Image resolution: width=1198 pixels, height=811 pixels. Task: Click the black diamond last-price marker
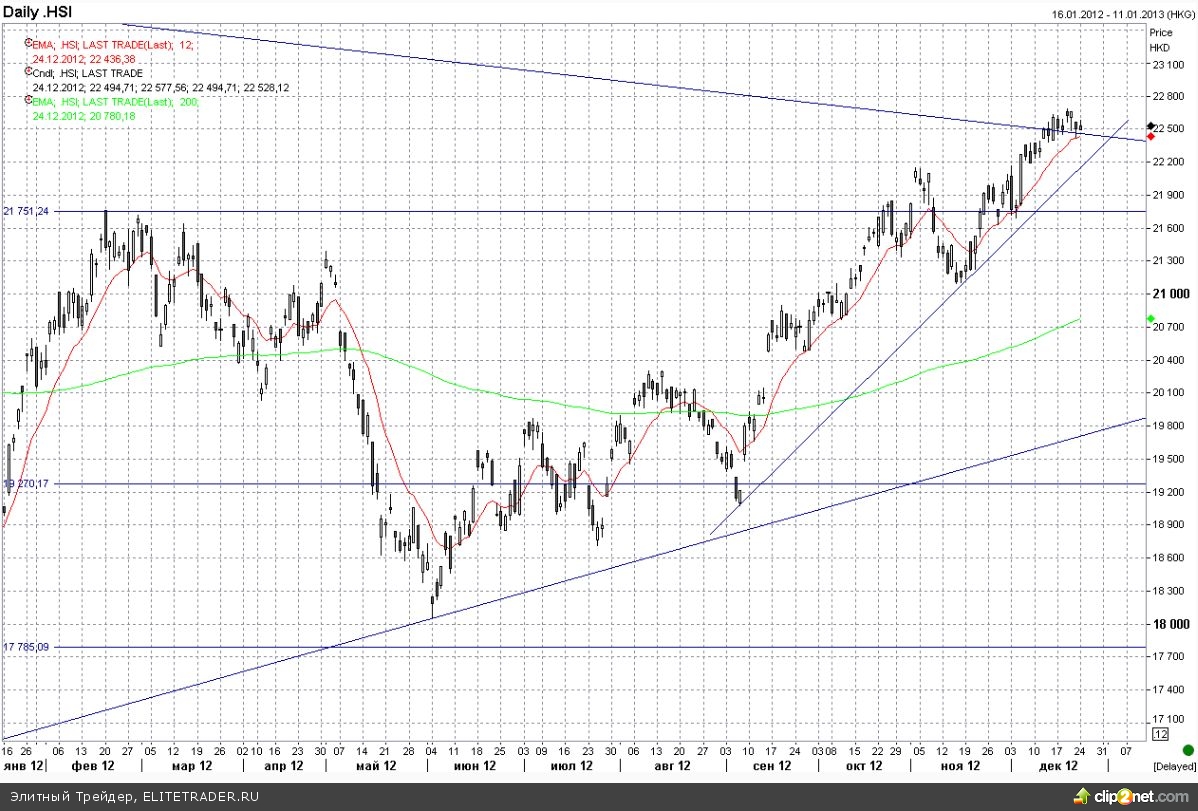pos(1151,126)
